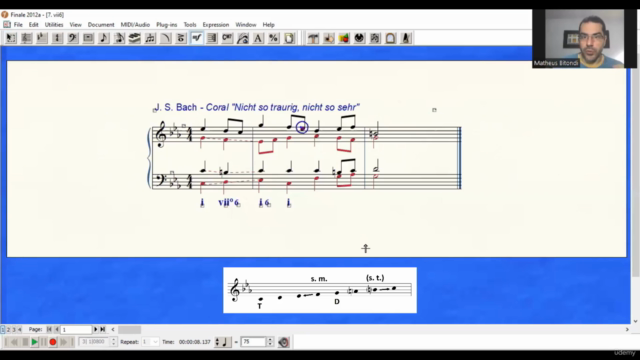This screenshot has height=360, width=640.
Task: Click the Stop playback button
Action: [x=25, y=342]
